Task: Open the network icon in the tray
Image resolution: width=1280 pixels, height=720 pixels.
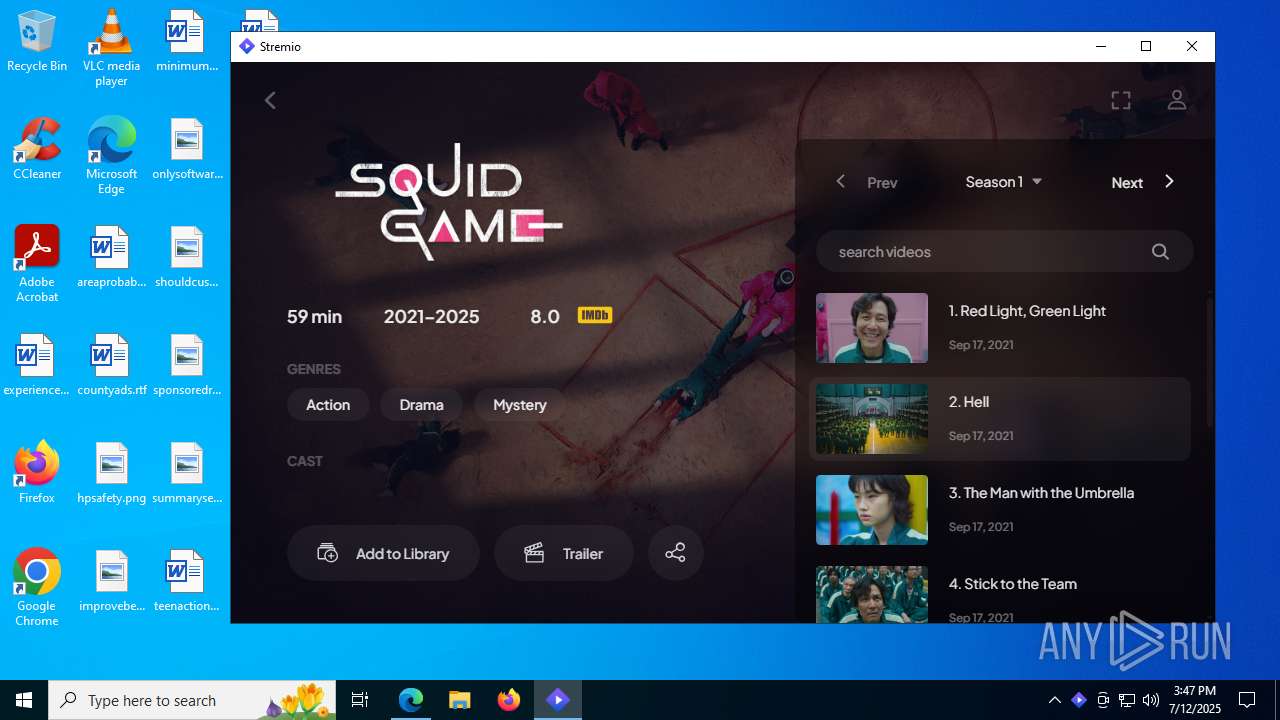Action: click(1127, 700)
